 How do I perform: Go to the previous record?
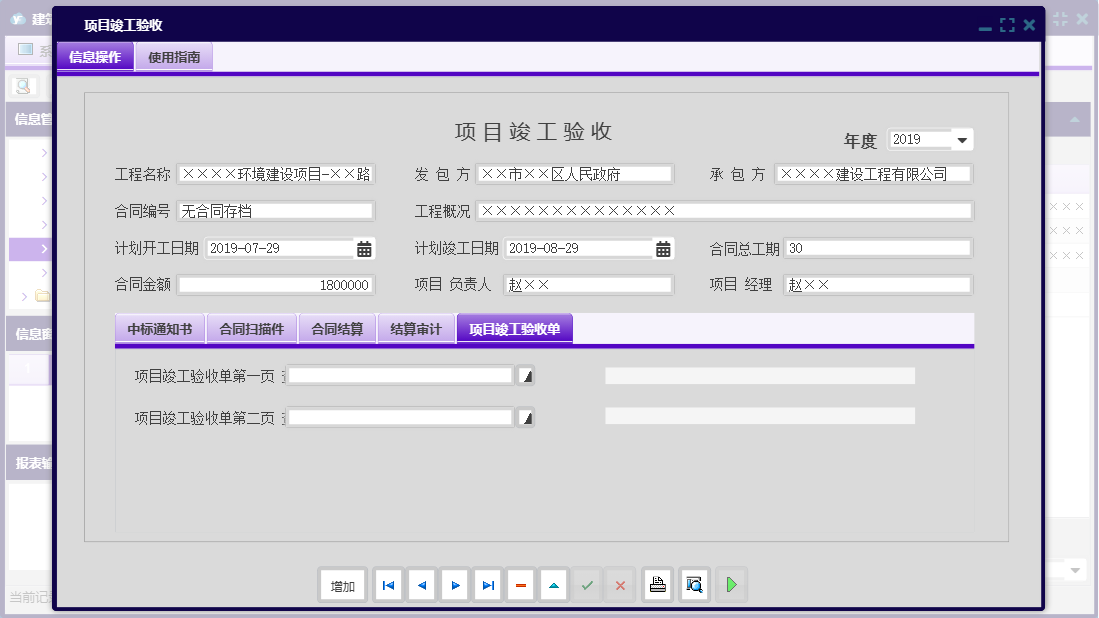coord(421,585)
